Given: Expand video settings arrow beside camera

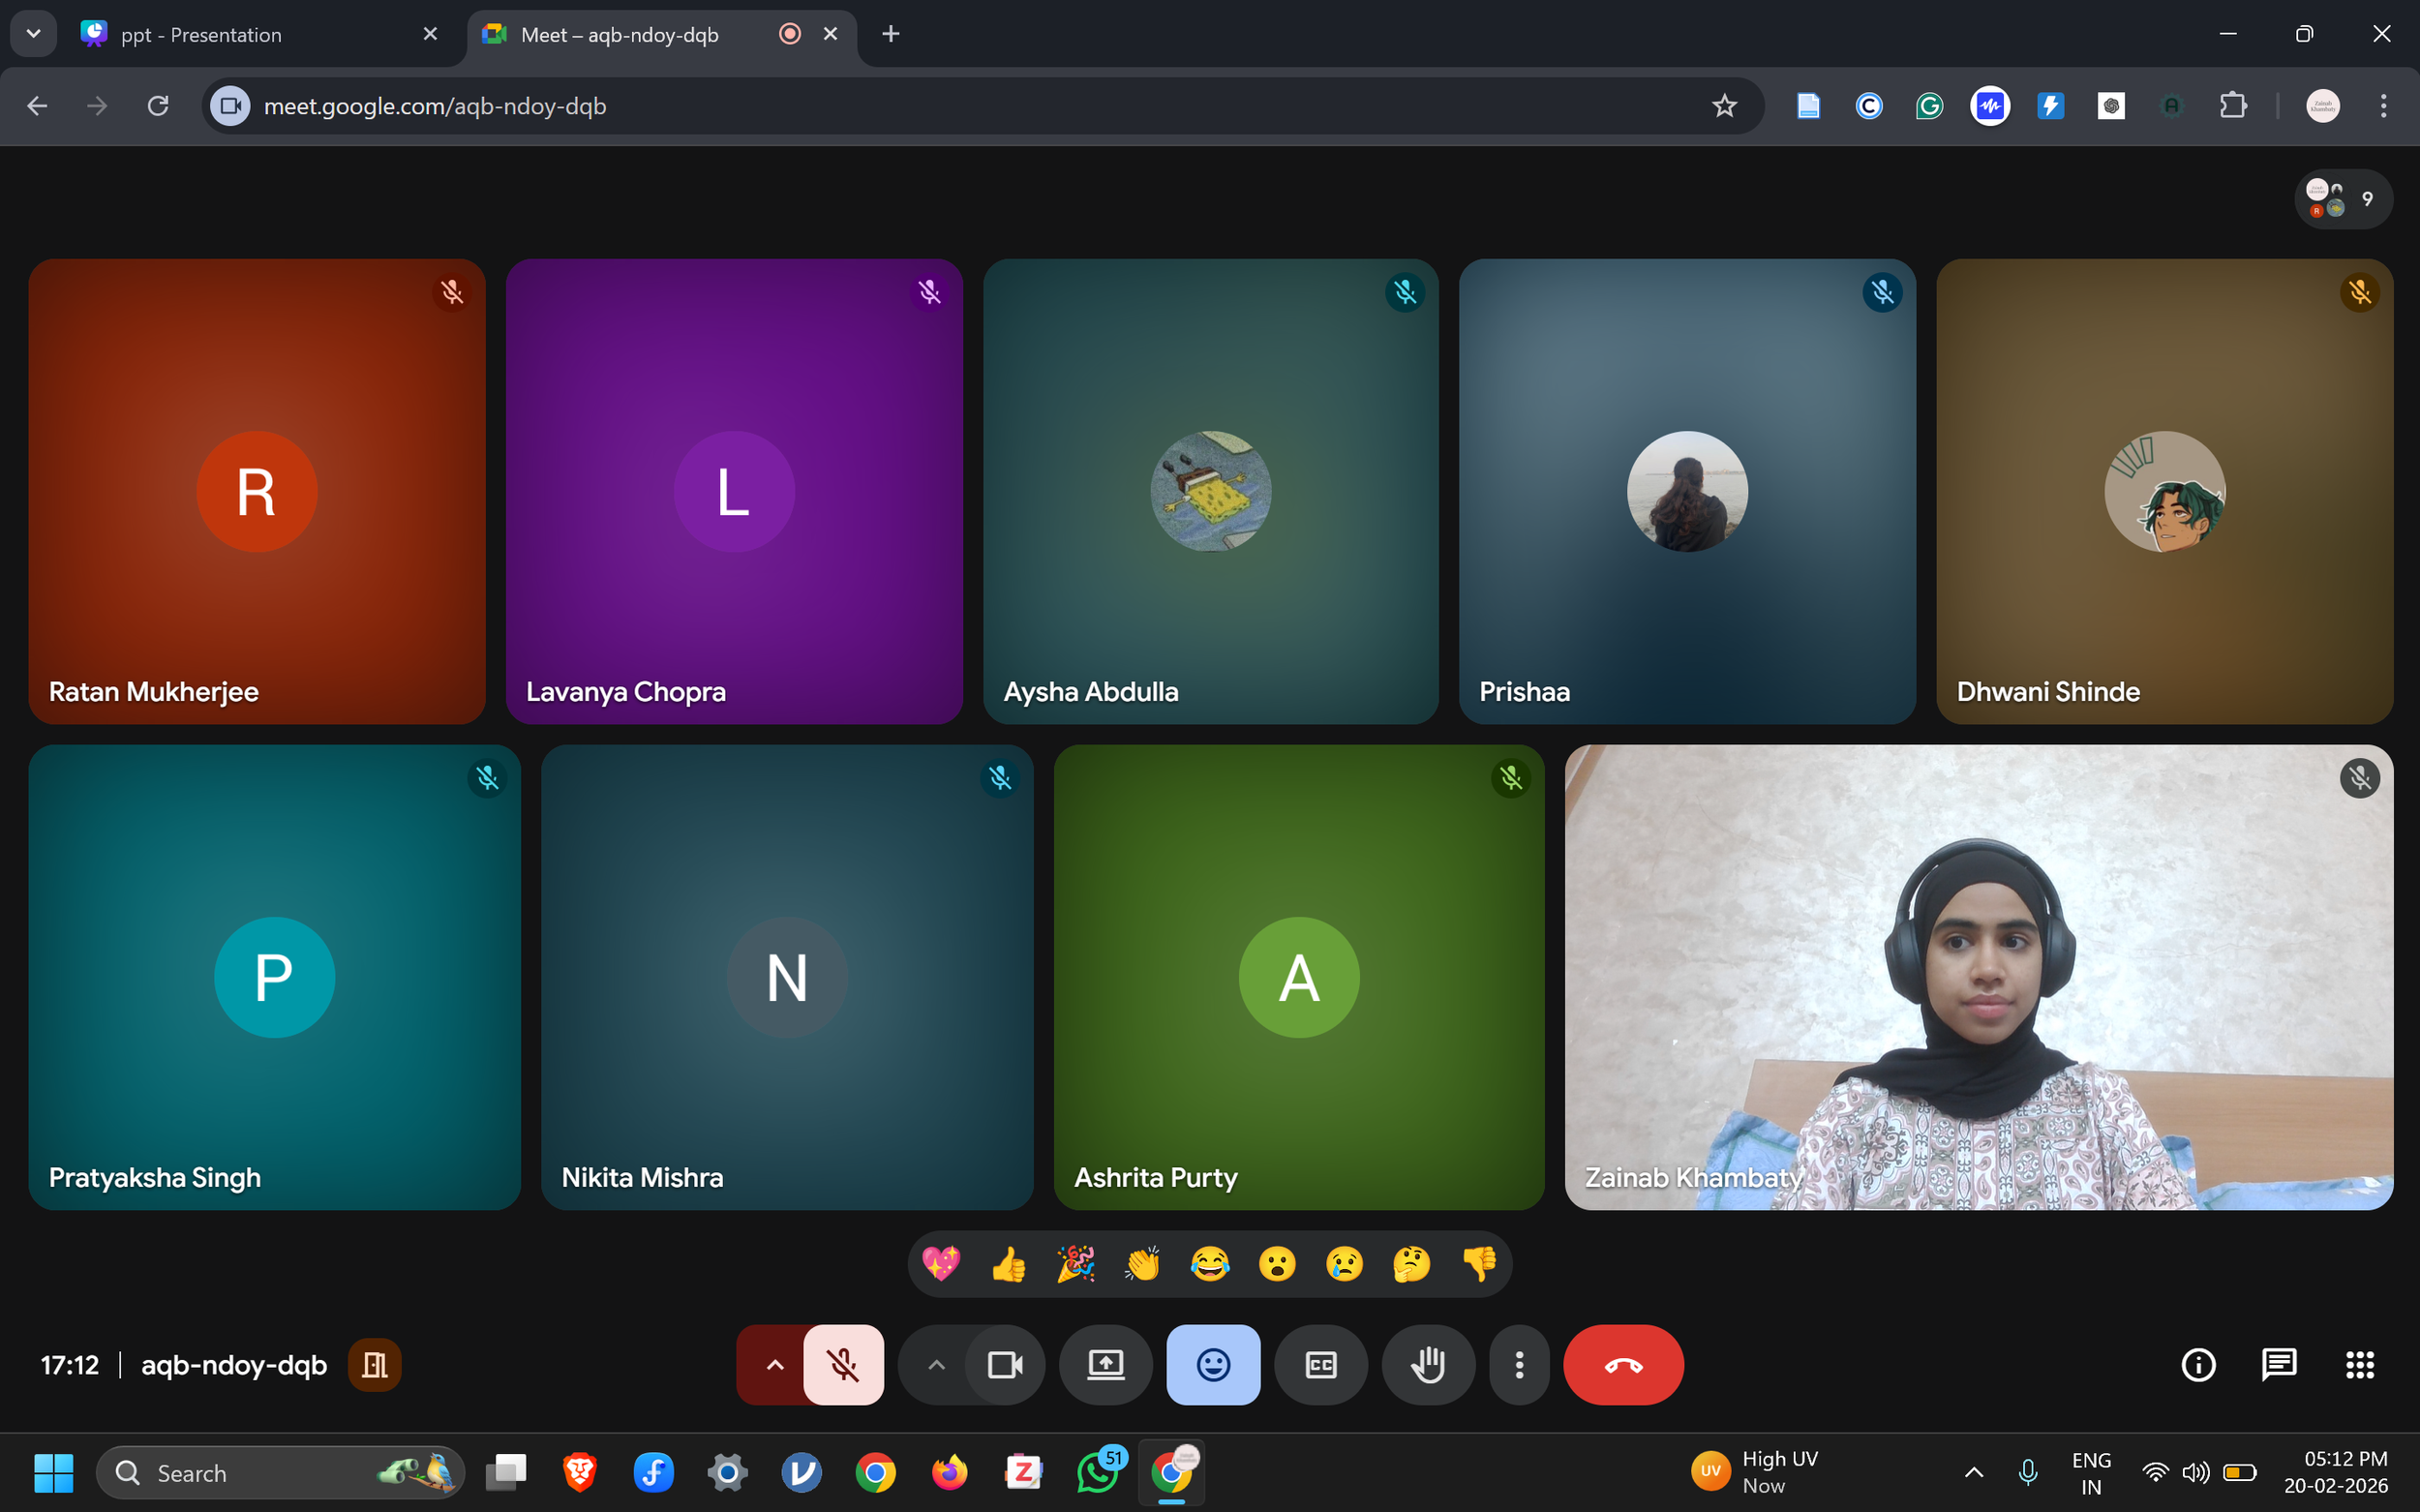Looking at the screenshot, I should [x=935, y=1365].
